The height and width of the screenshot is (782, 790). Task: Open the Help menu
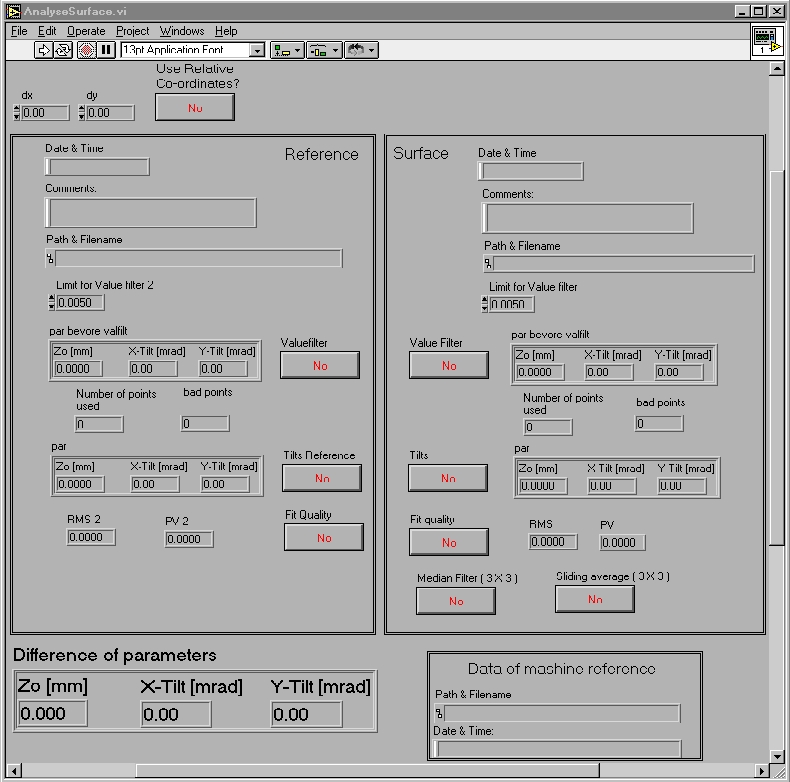[226, 31]
